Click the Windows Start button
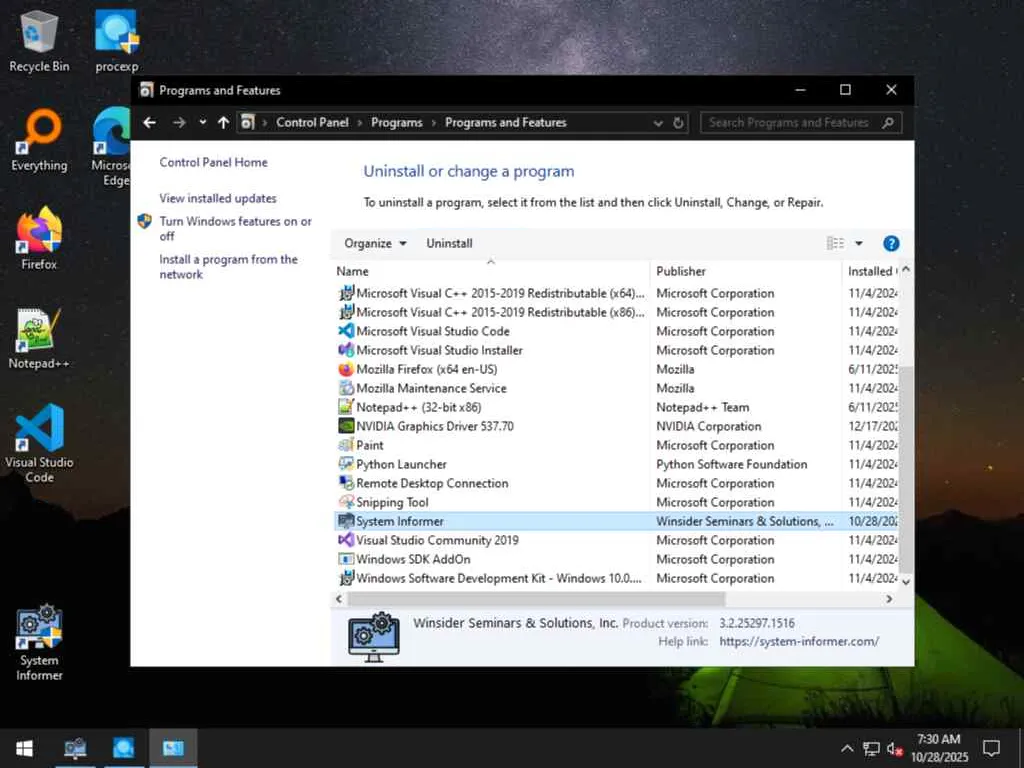This screenshot has height=768, width=1024. [24, 748]
